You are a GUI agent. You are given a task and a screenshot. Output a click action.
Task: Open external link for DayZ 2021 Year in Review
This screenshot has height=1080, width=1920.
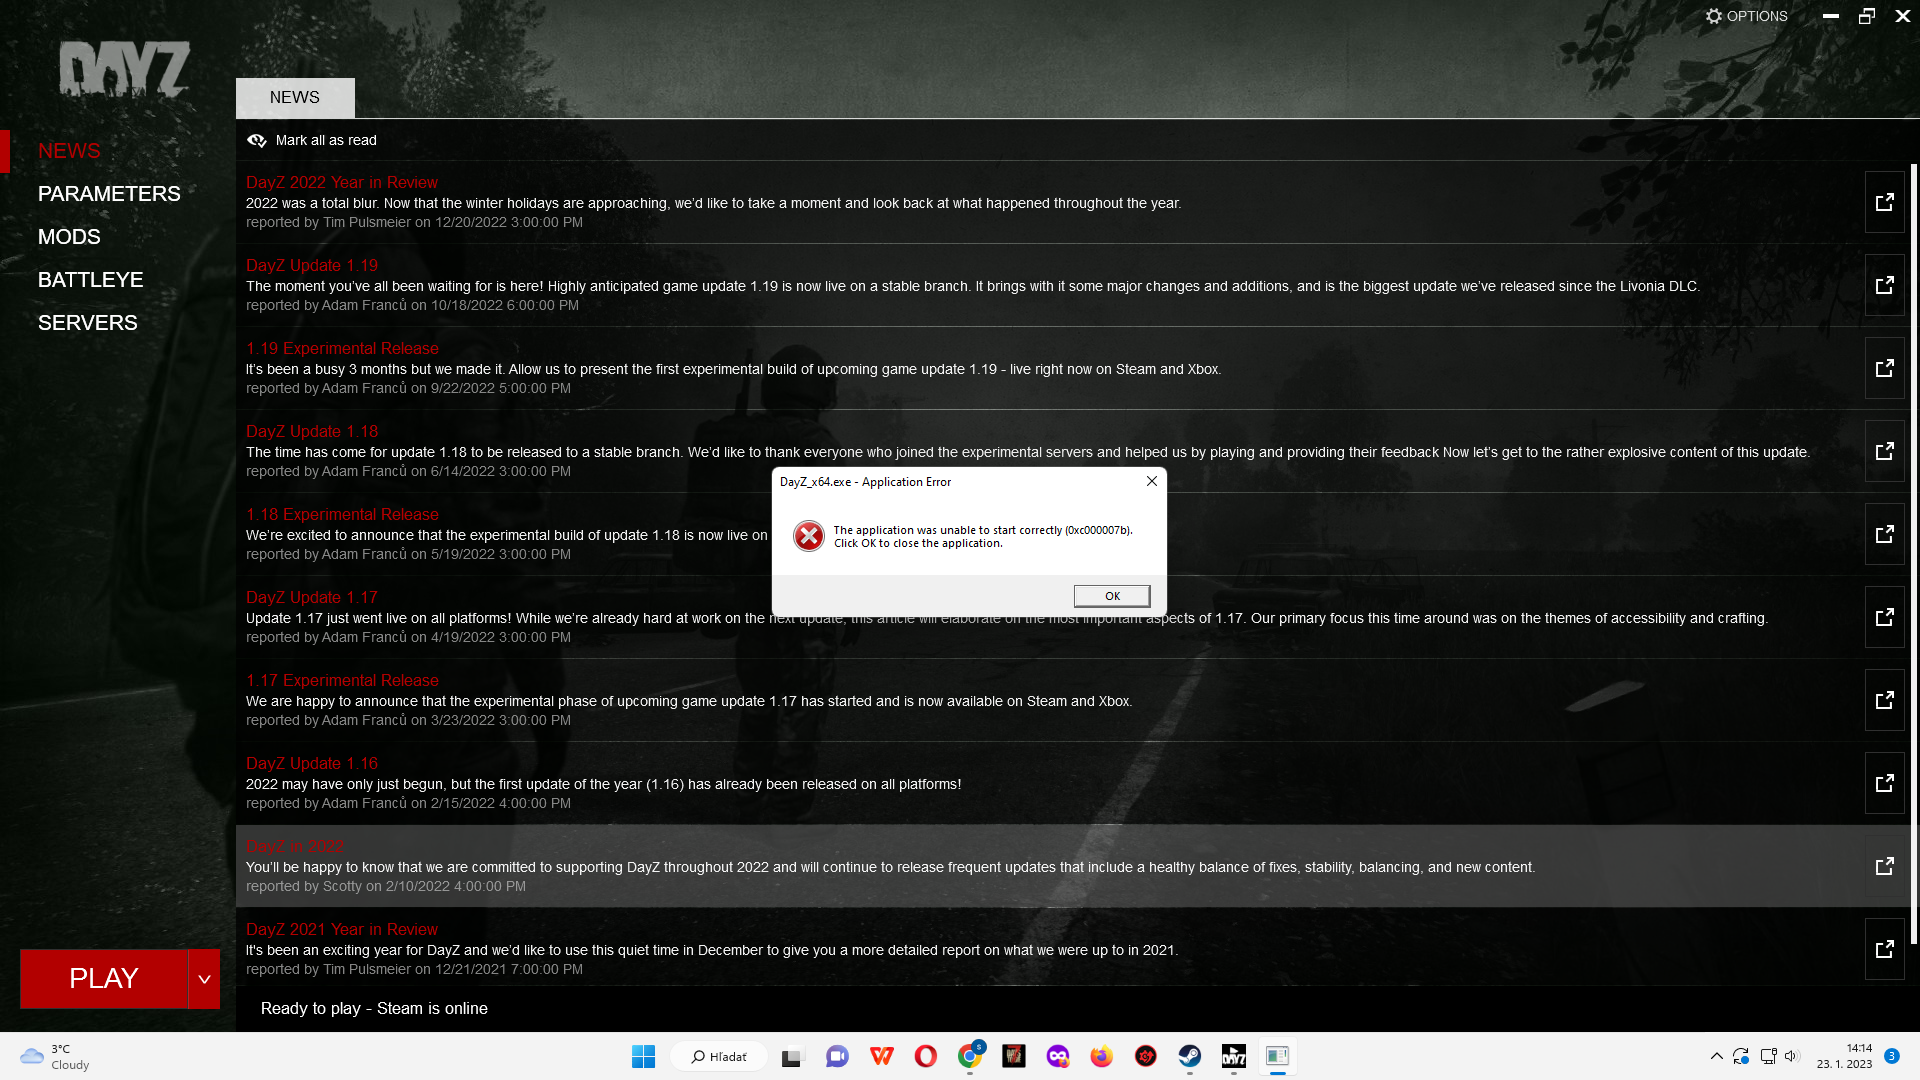1884,949
